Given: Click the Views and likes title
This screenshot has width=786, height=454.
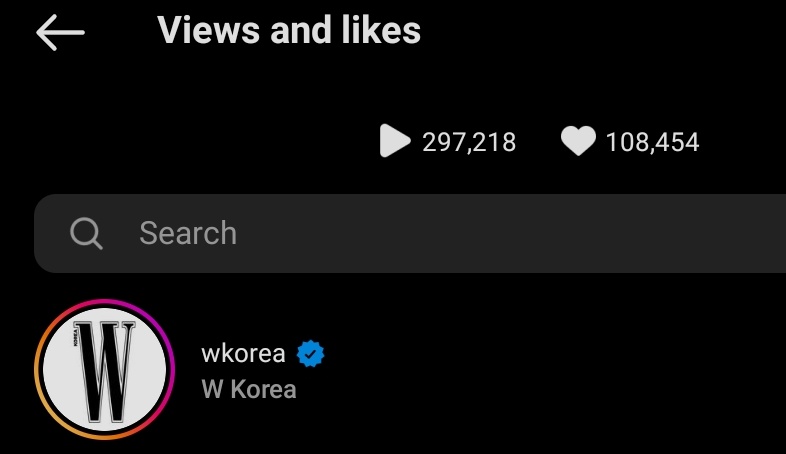Looking at the screenshot, I should [289, 31].
